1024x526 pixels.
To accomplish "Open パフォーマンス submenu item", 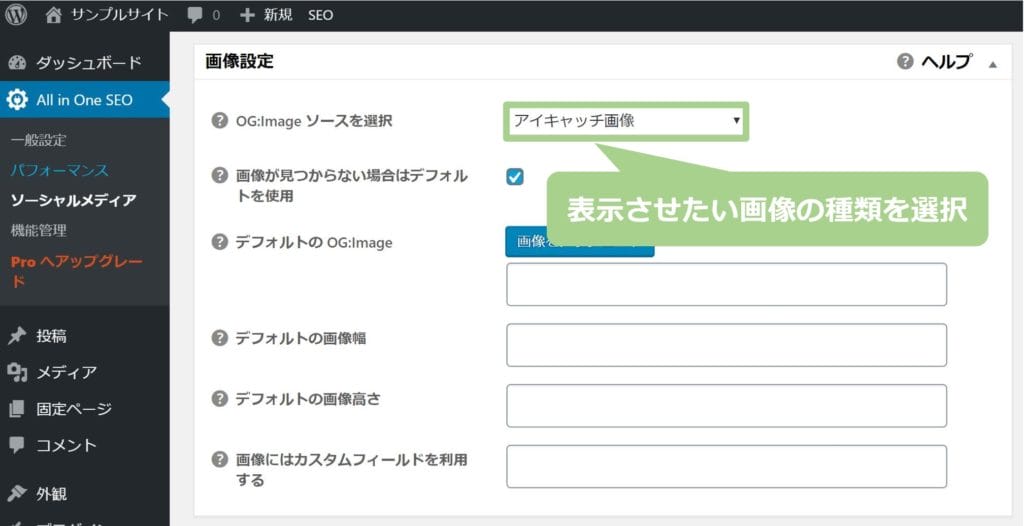I will (59, 171).
